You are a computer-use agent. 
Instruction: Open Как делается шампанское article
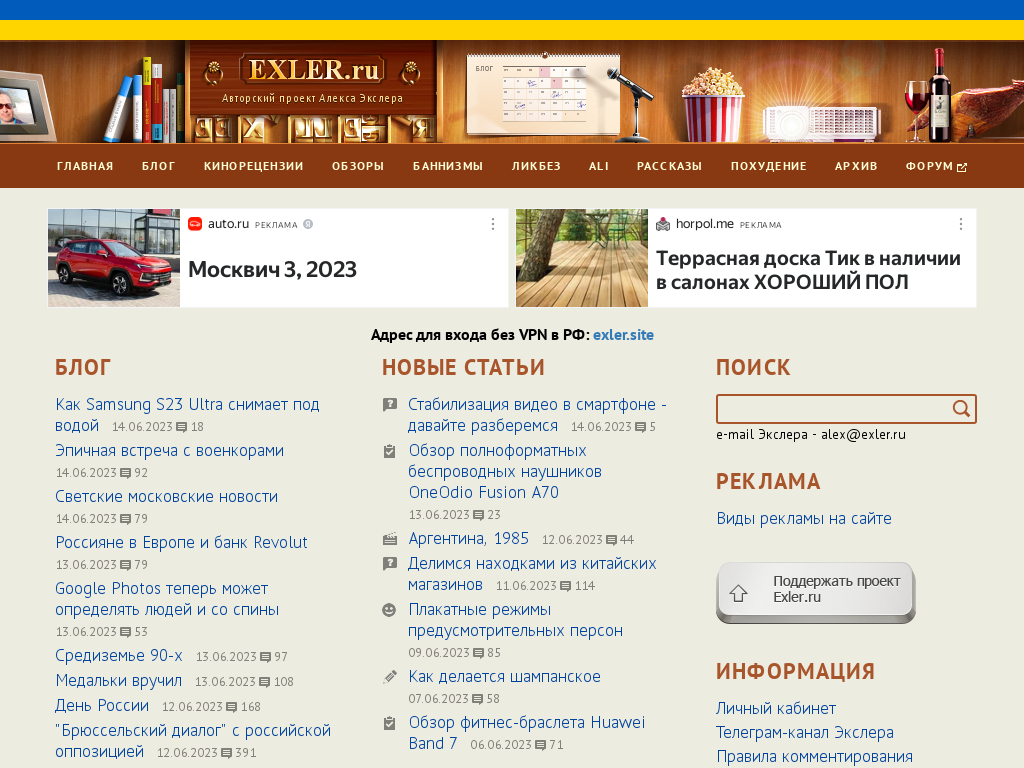point(504,677)
